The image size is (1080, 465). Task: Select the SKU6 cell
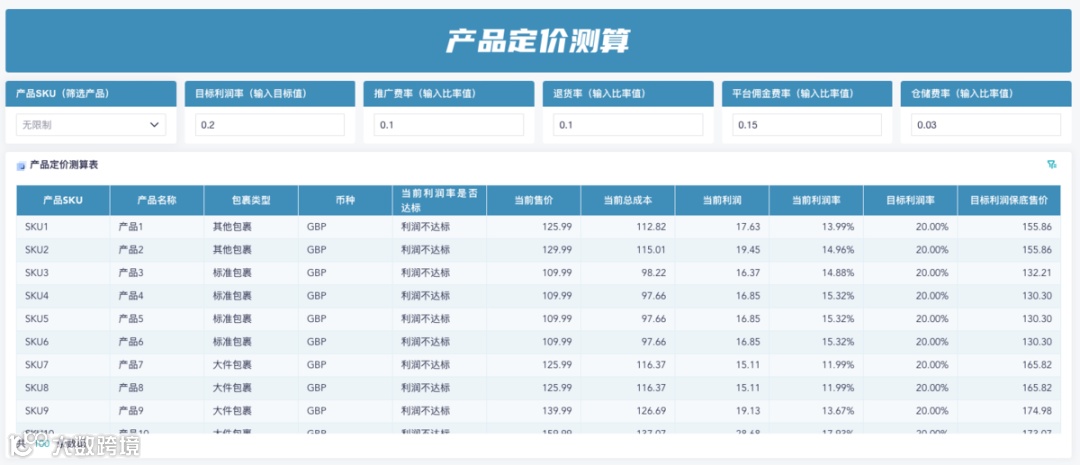click(x=63, y=342)
